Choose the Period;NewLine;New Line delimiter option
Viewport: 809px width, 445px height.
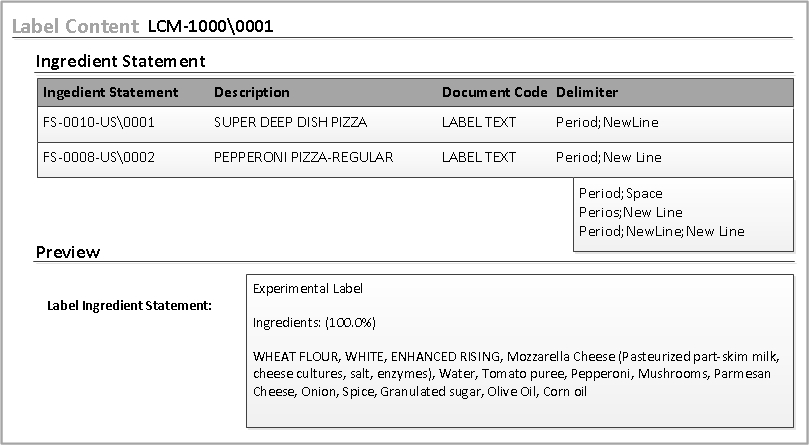click(x=661, y=231)
